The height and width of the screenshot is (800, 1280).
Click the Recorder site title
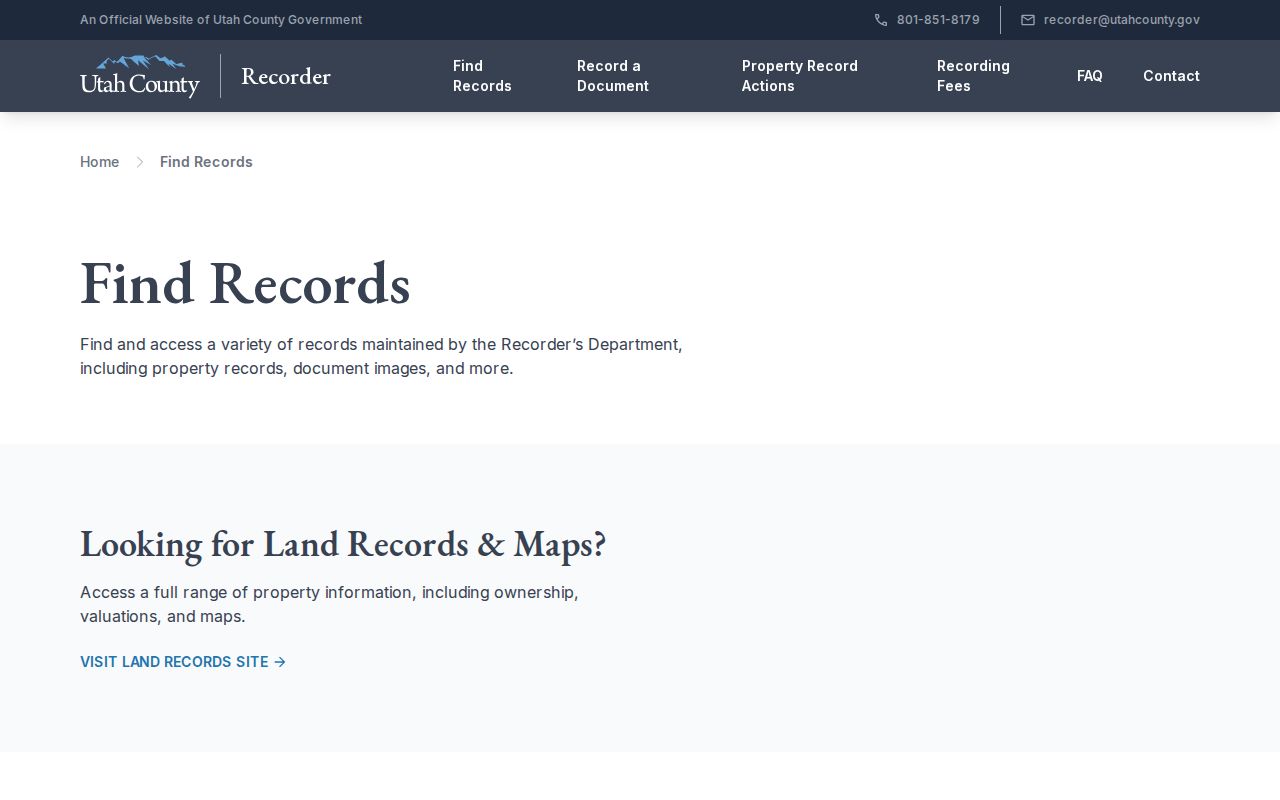tap(286, 76)
